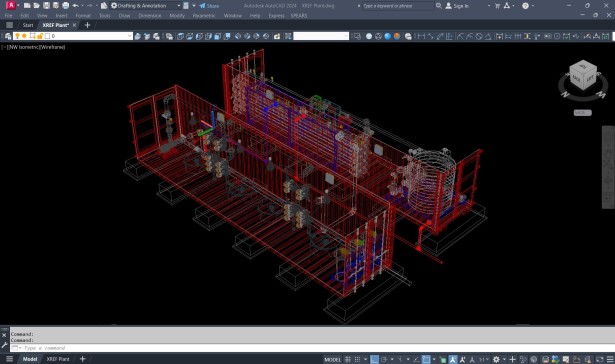Image resolution: width=615 pixels, height=364 pixels.
Task: Toggle the highlighted Annotation Visibility icon in status bar
Action: click(453, 359)
